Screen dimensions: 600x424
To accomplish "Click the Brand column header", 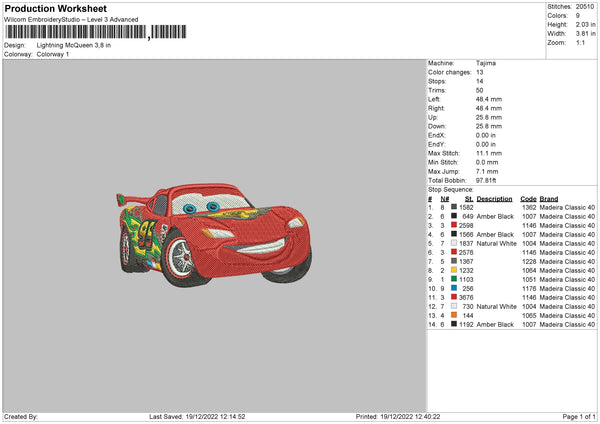I will [x=548, y=198].
